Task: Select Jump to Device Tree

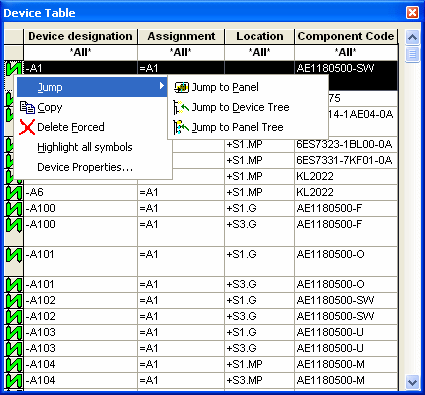Action: [240, 107]
